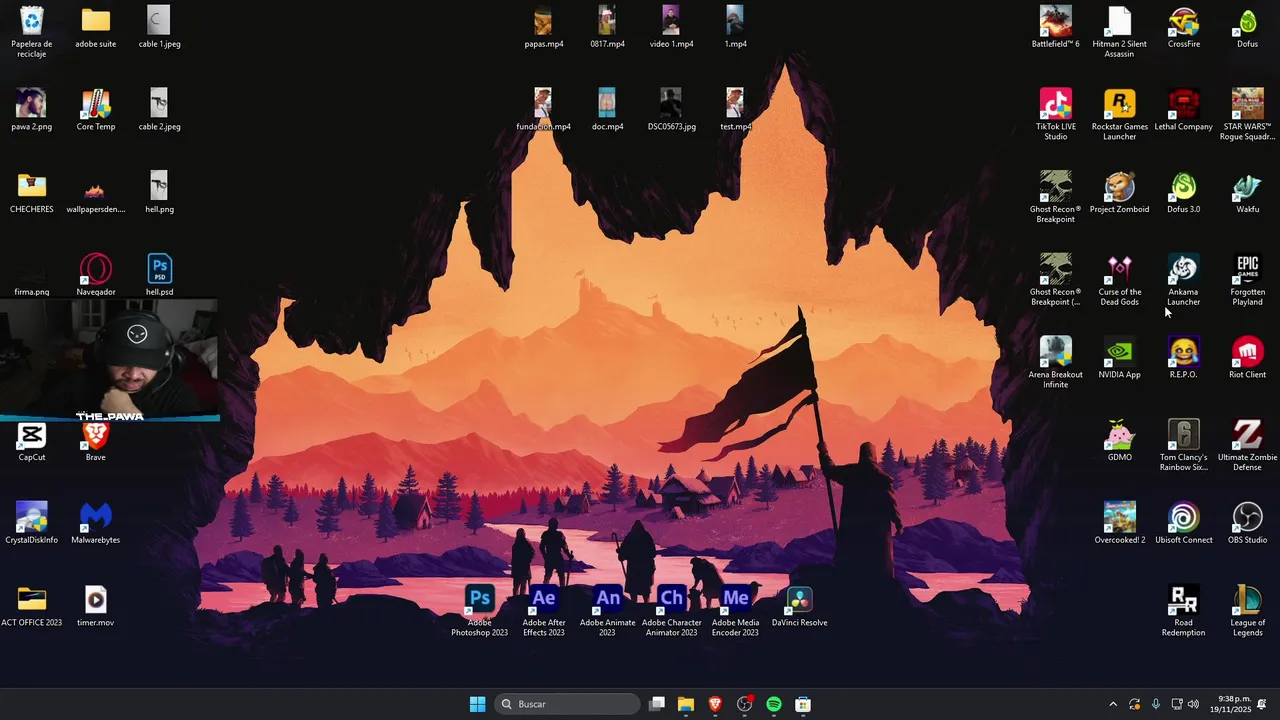The width and height of the screenshot is (1280, 720).
Task: Open the microphone tray indicator
Action: click(x=1156, y=704)
